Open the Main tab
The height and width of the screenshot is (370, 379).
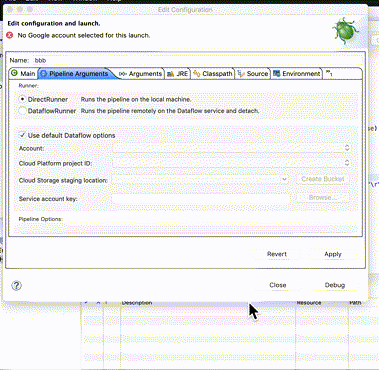[x=23, y=73]
